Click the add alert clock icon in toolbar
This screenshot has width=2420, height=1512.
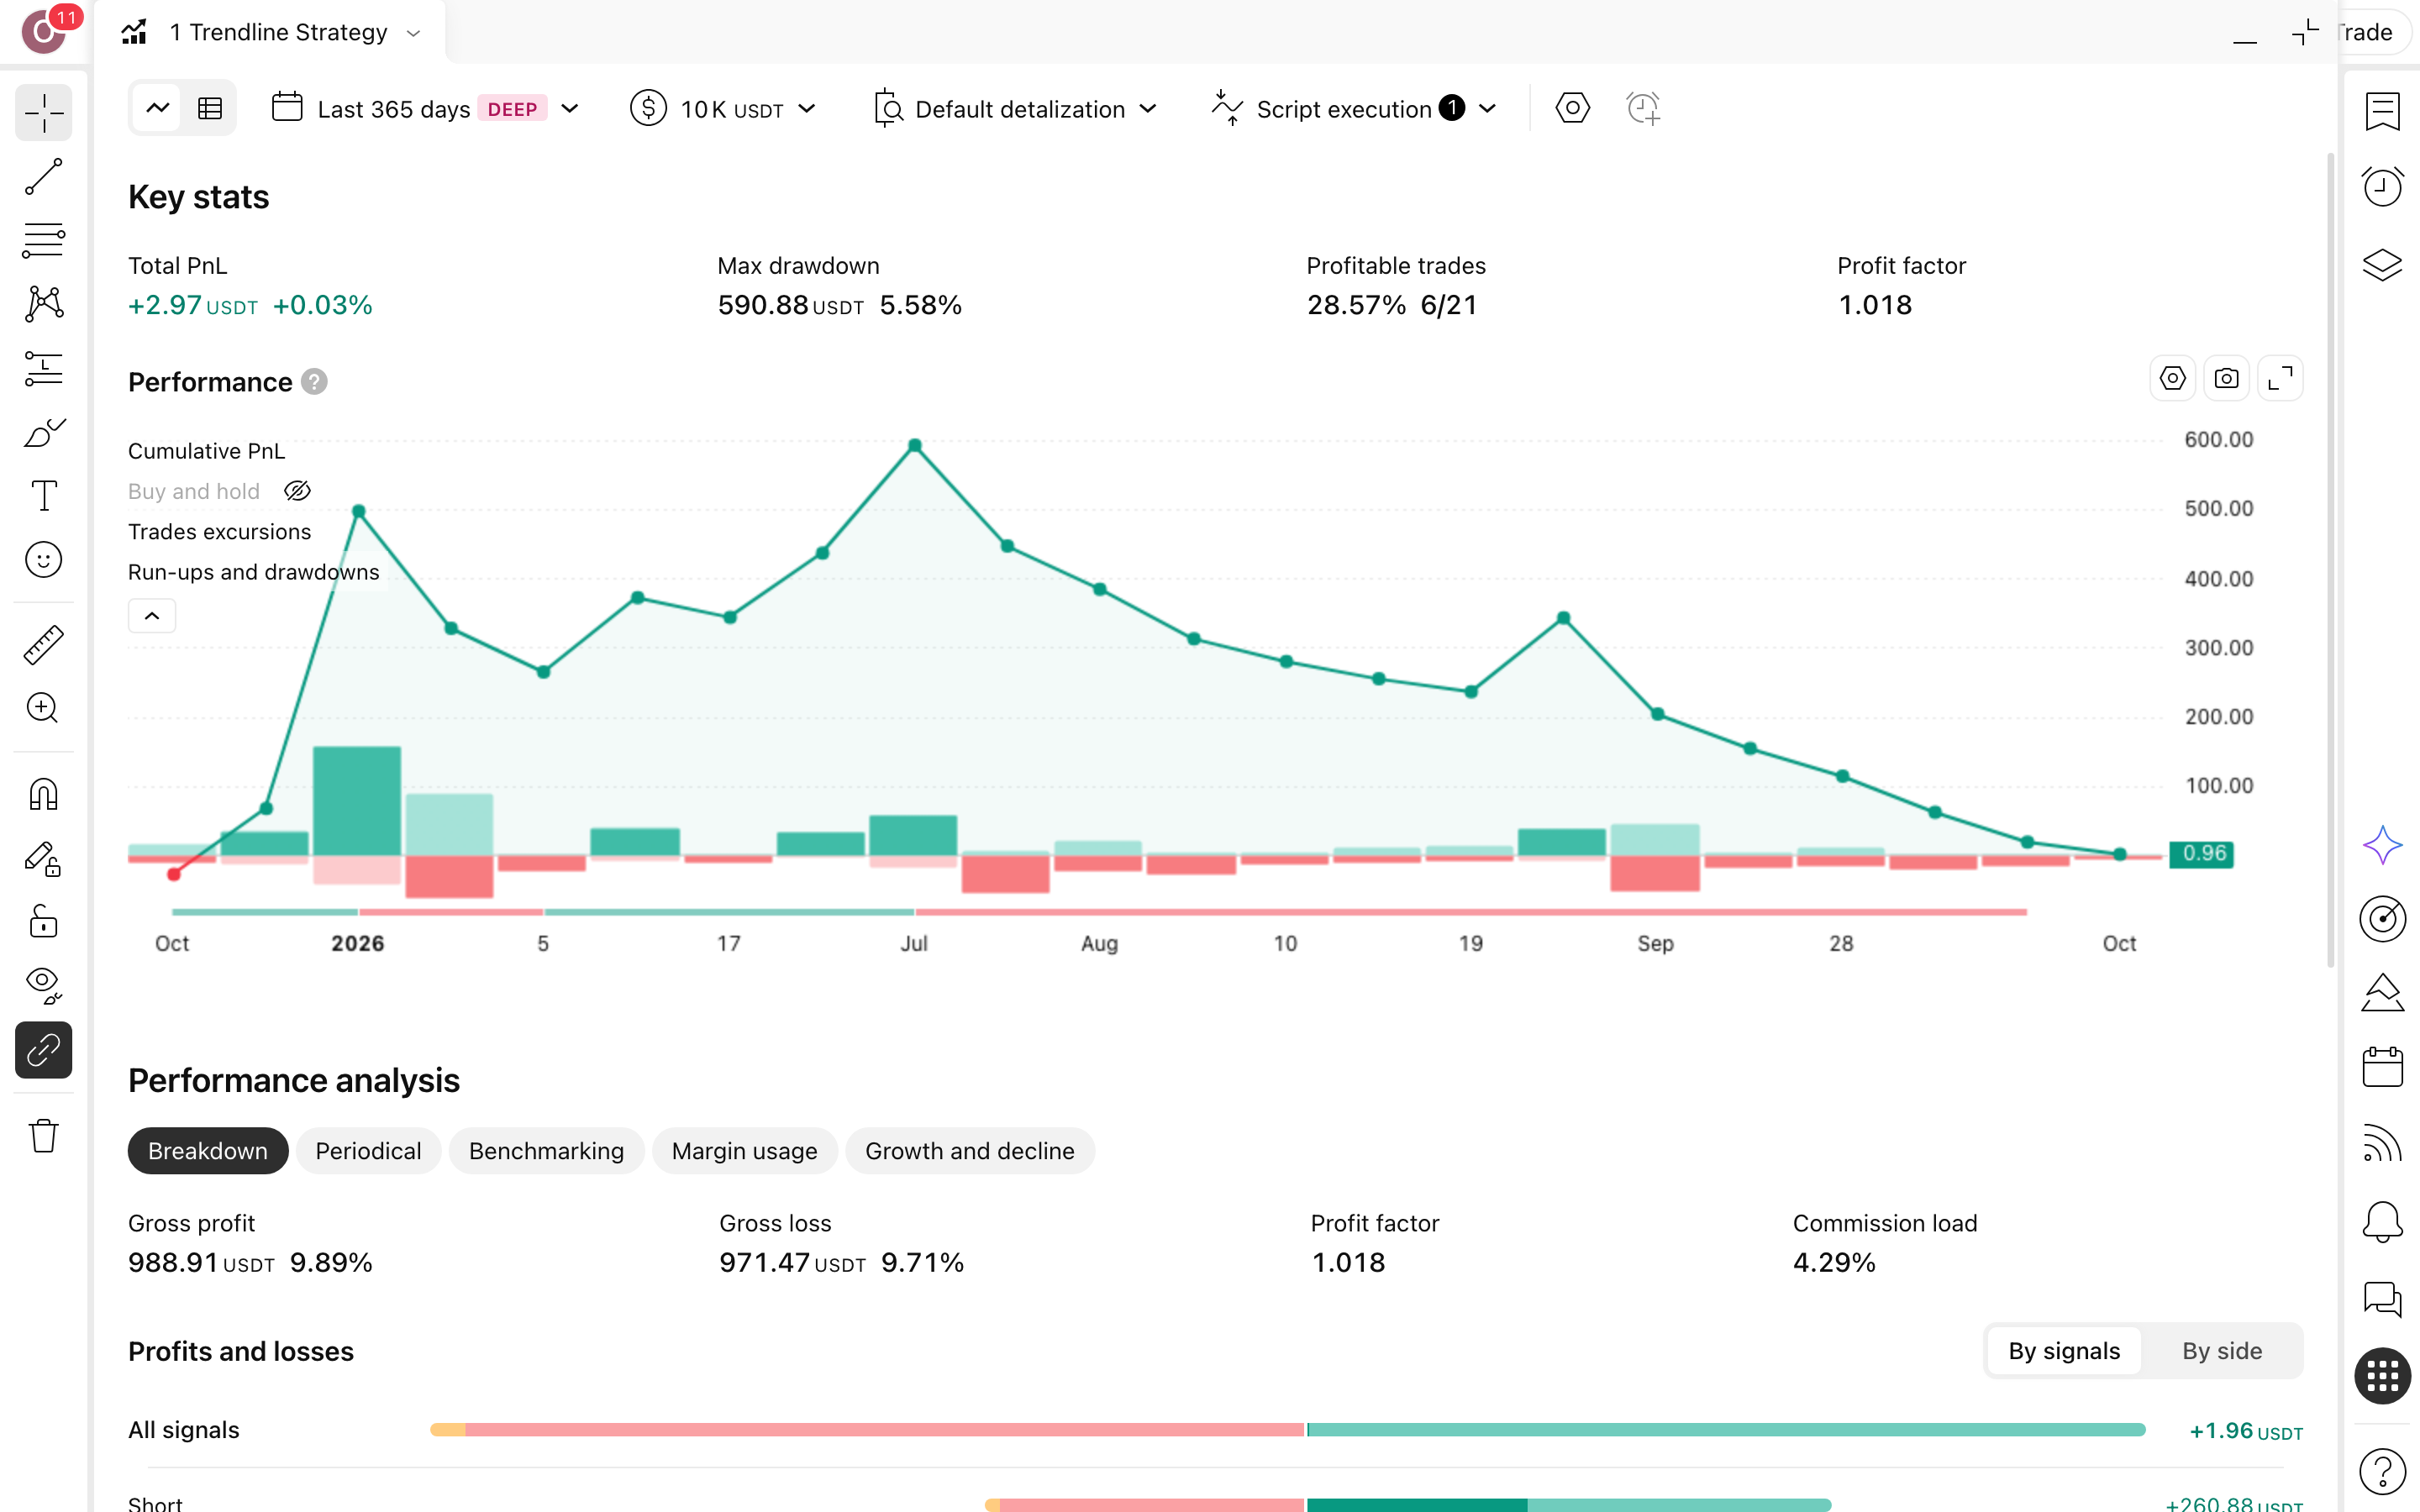tap(1643, 108)
